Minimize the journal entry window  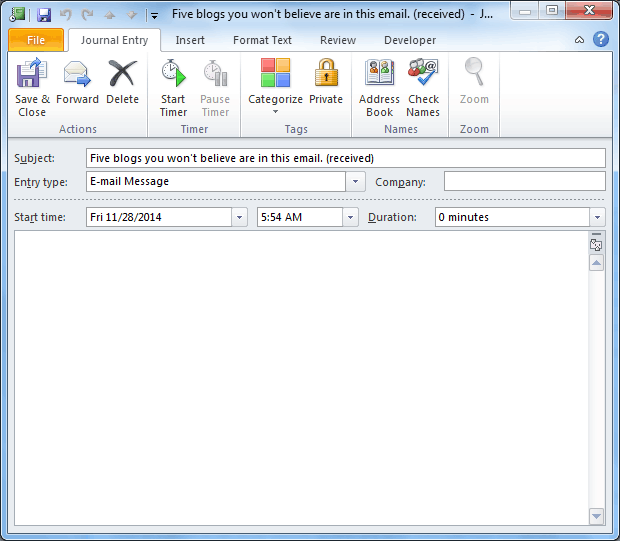pyautogui.click(x=524, y=11)
